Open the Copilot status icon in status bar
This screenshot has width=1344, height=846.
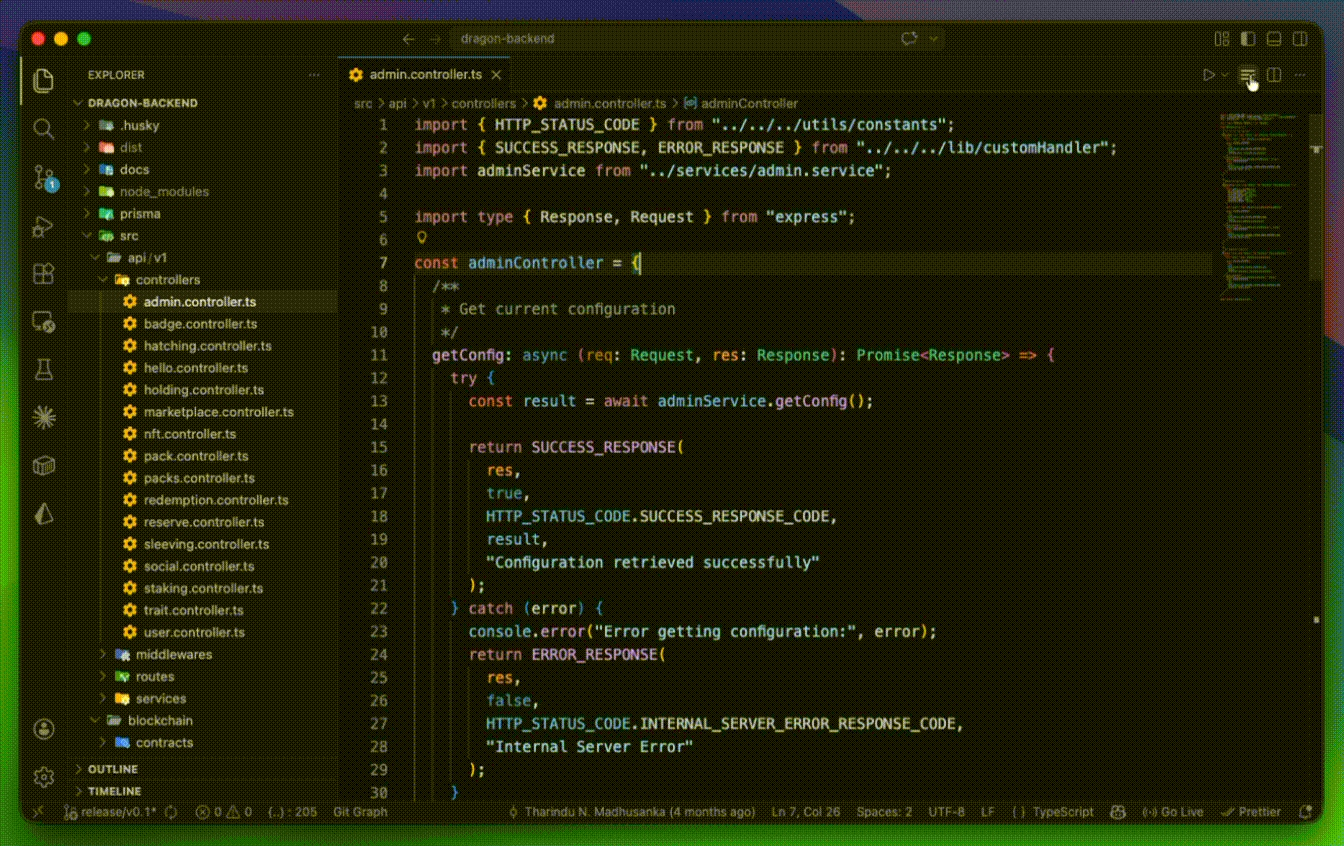click(x=1119, y=812)
